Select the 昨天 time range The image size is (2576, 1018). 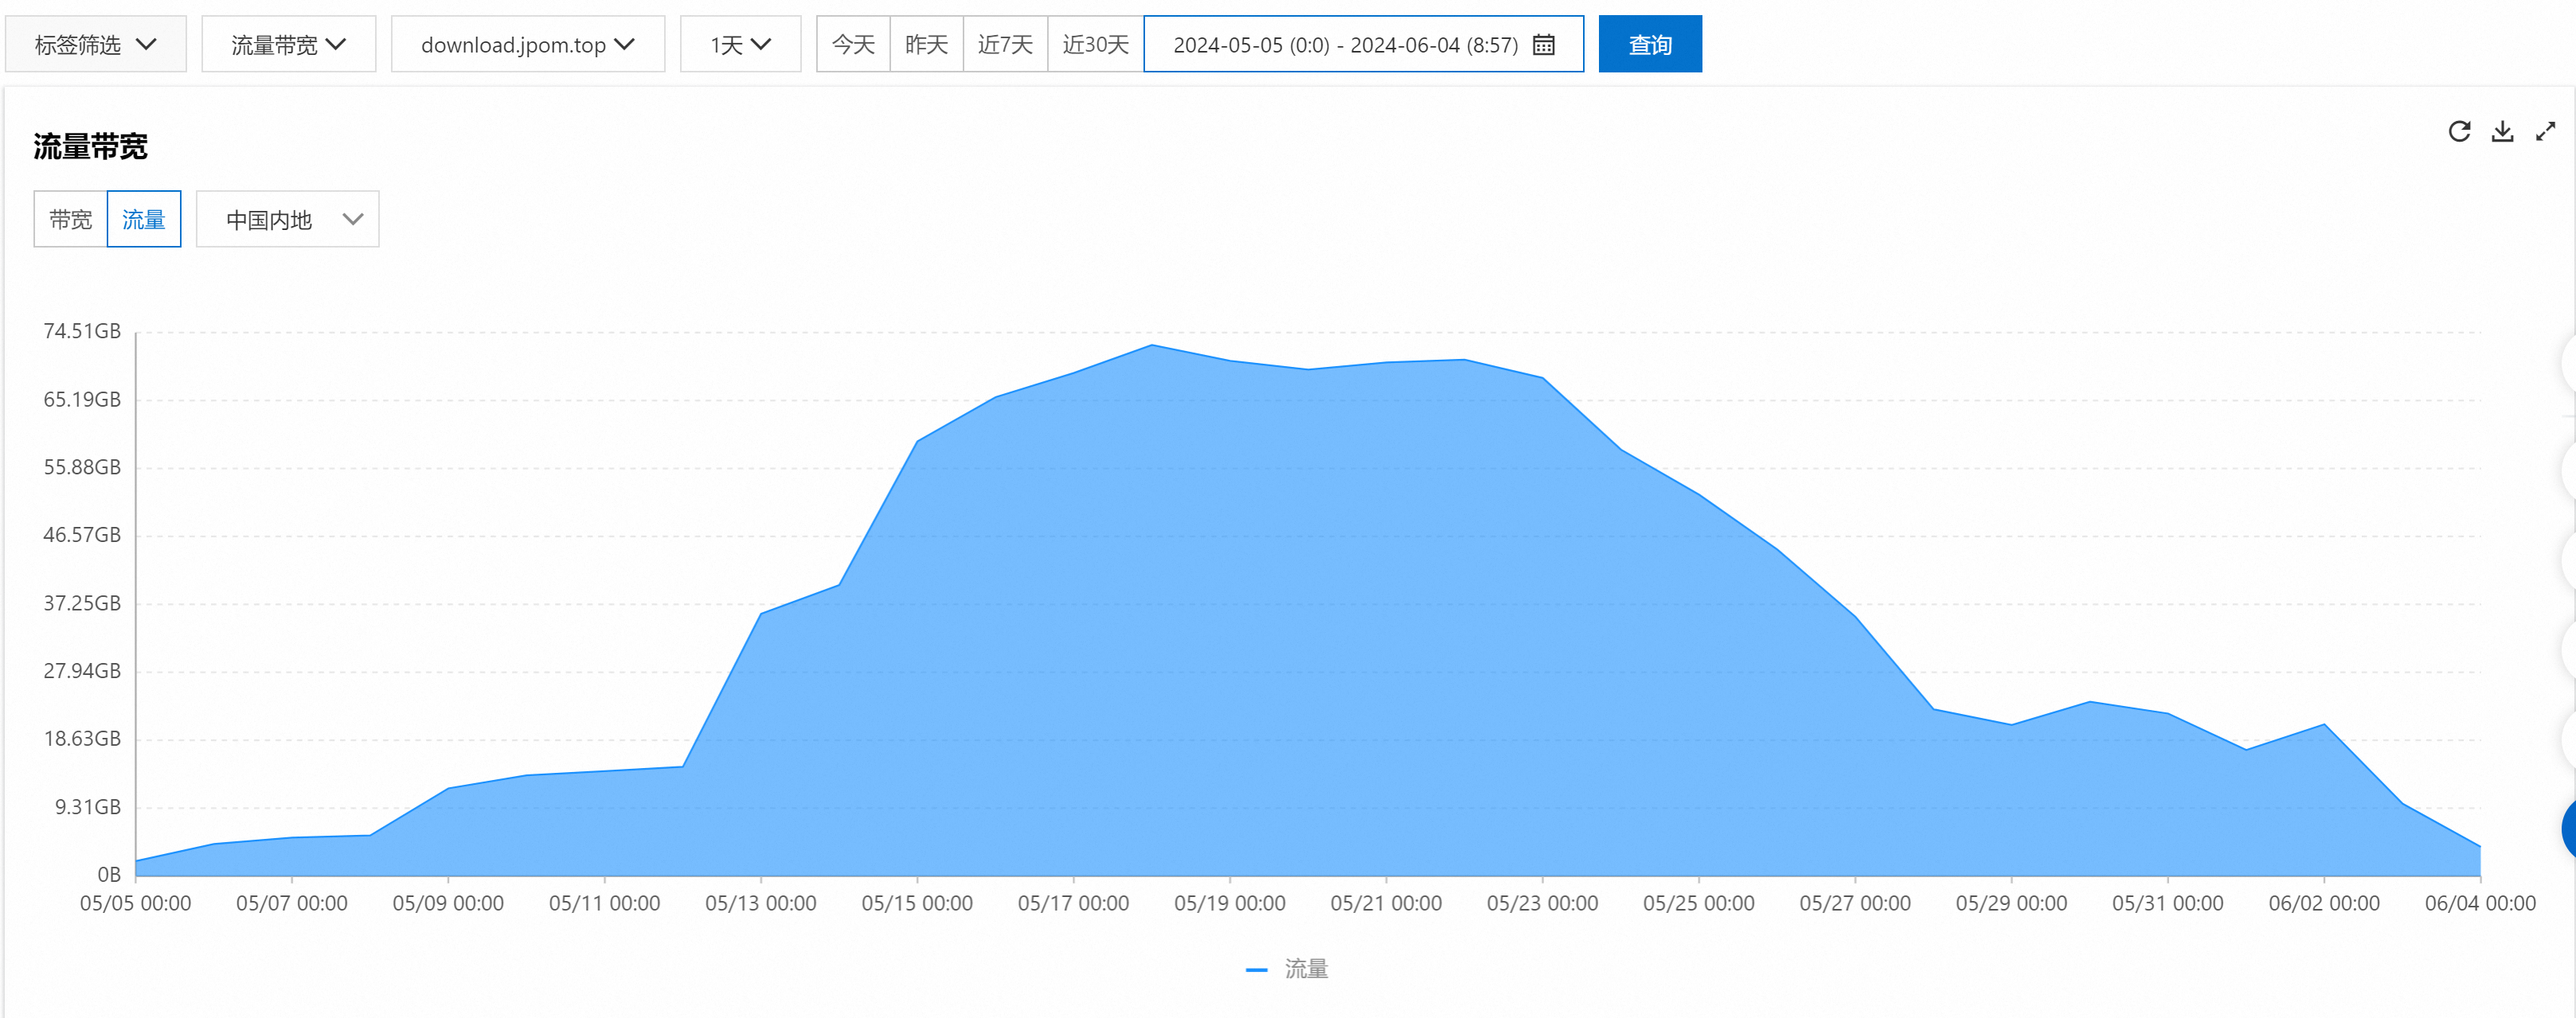click(x=926, y=45)
